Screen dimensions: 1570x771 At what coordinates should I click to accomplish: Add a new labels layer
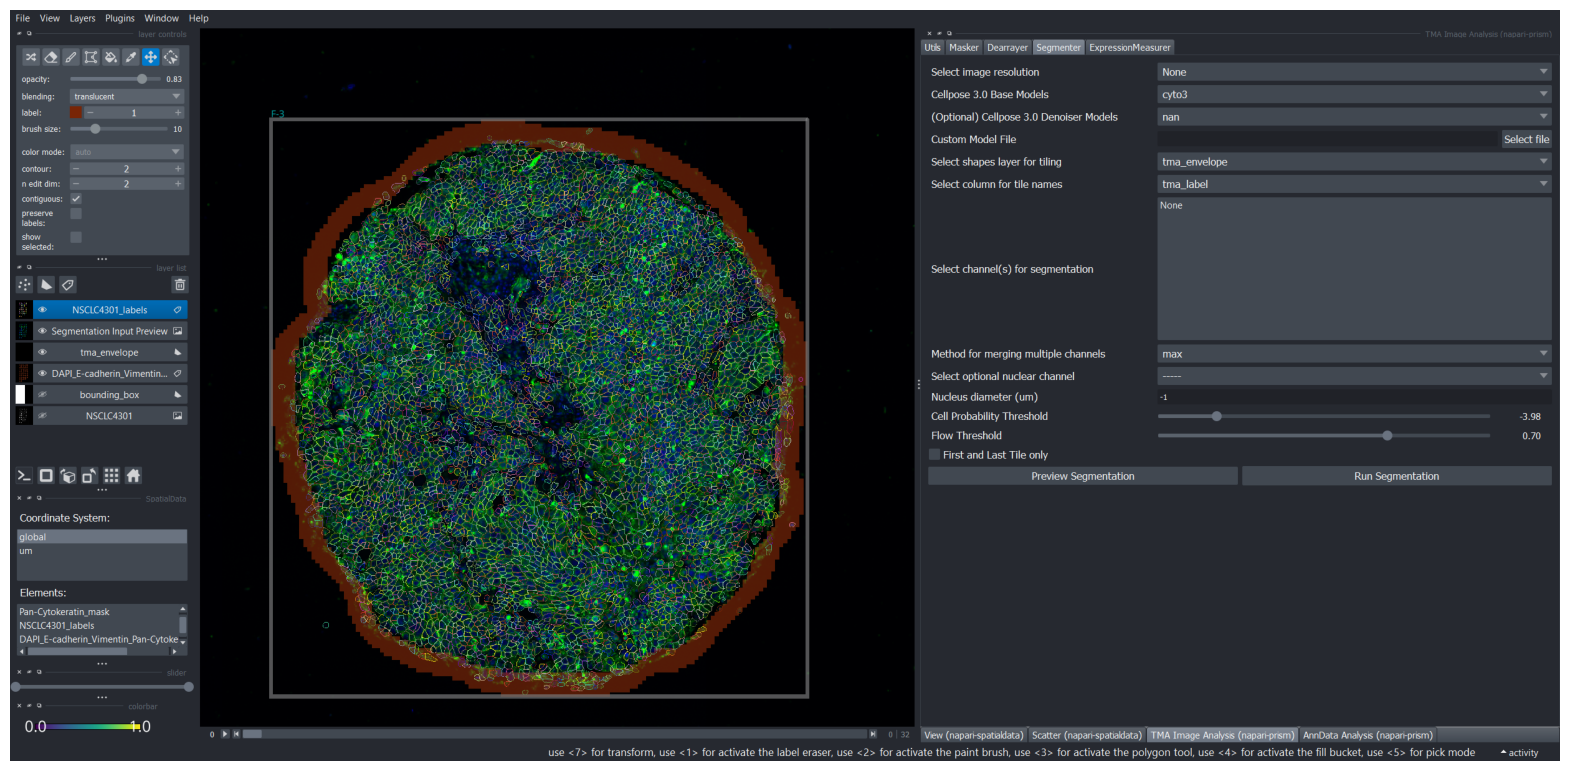click(x=68, y=285)
